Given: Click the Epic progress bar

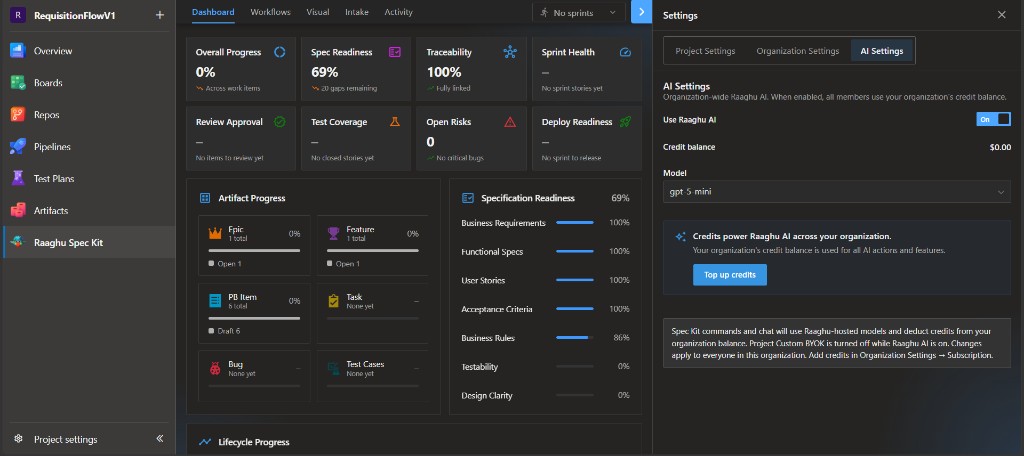Looking at the screenshot, I should [254, 250].
